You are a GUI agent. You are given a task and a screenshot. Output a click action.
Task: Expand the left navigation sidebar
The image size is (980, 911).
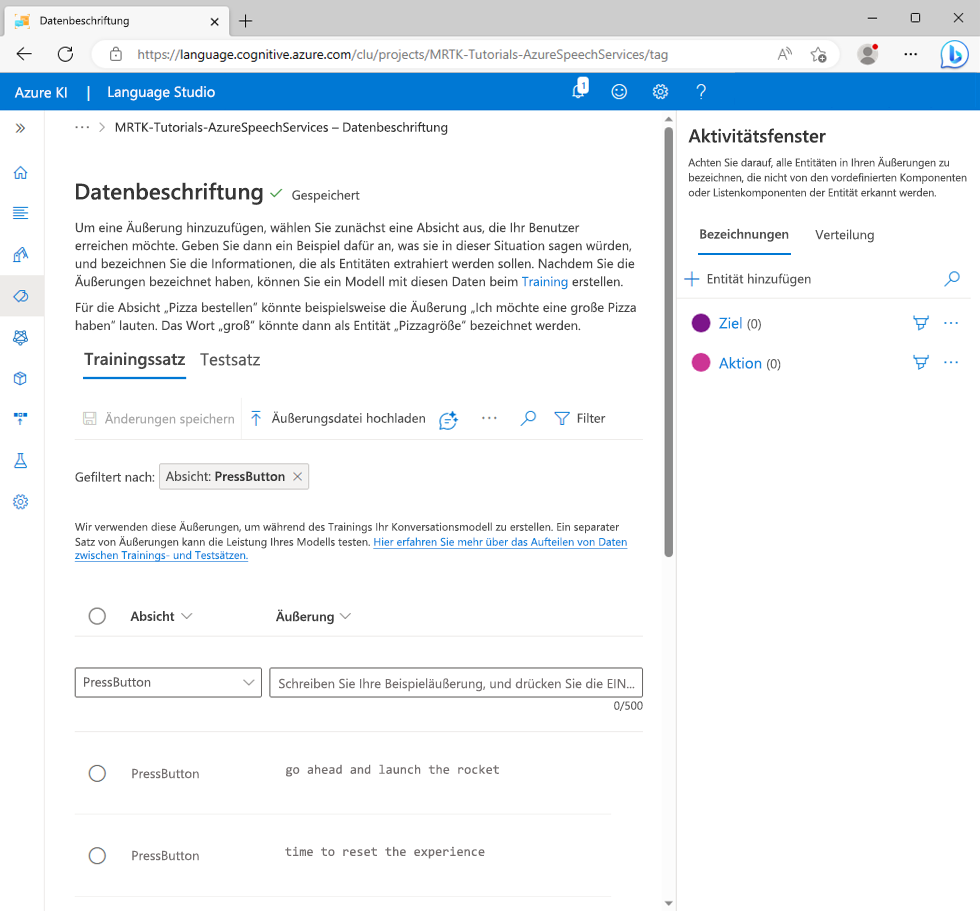click(x=20, y=128)
